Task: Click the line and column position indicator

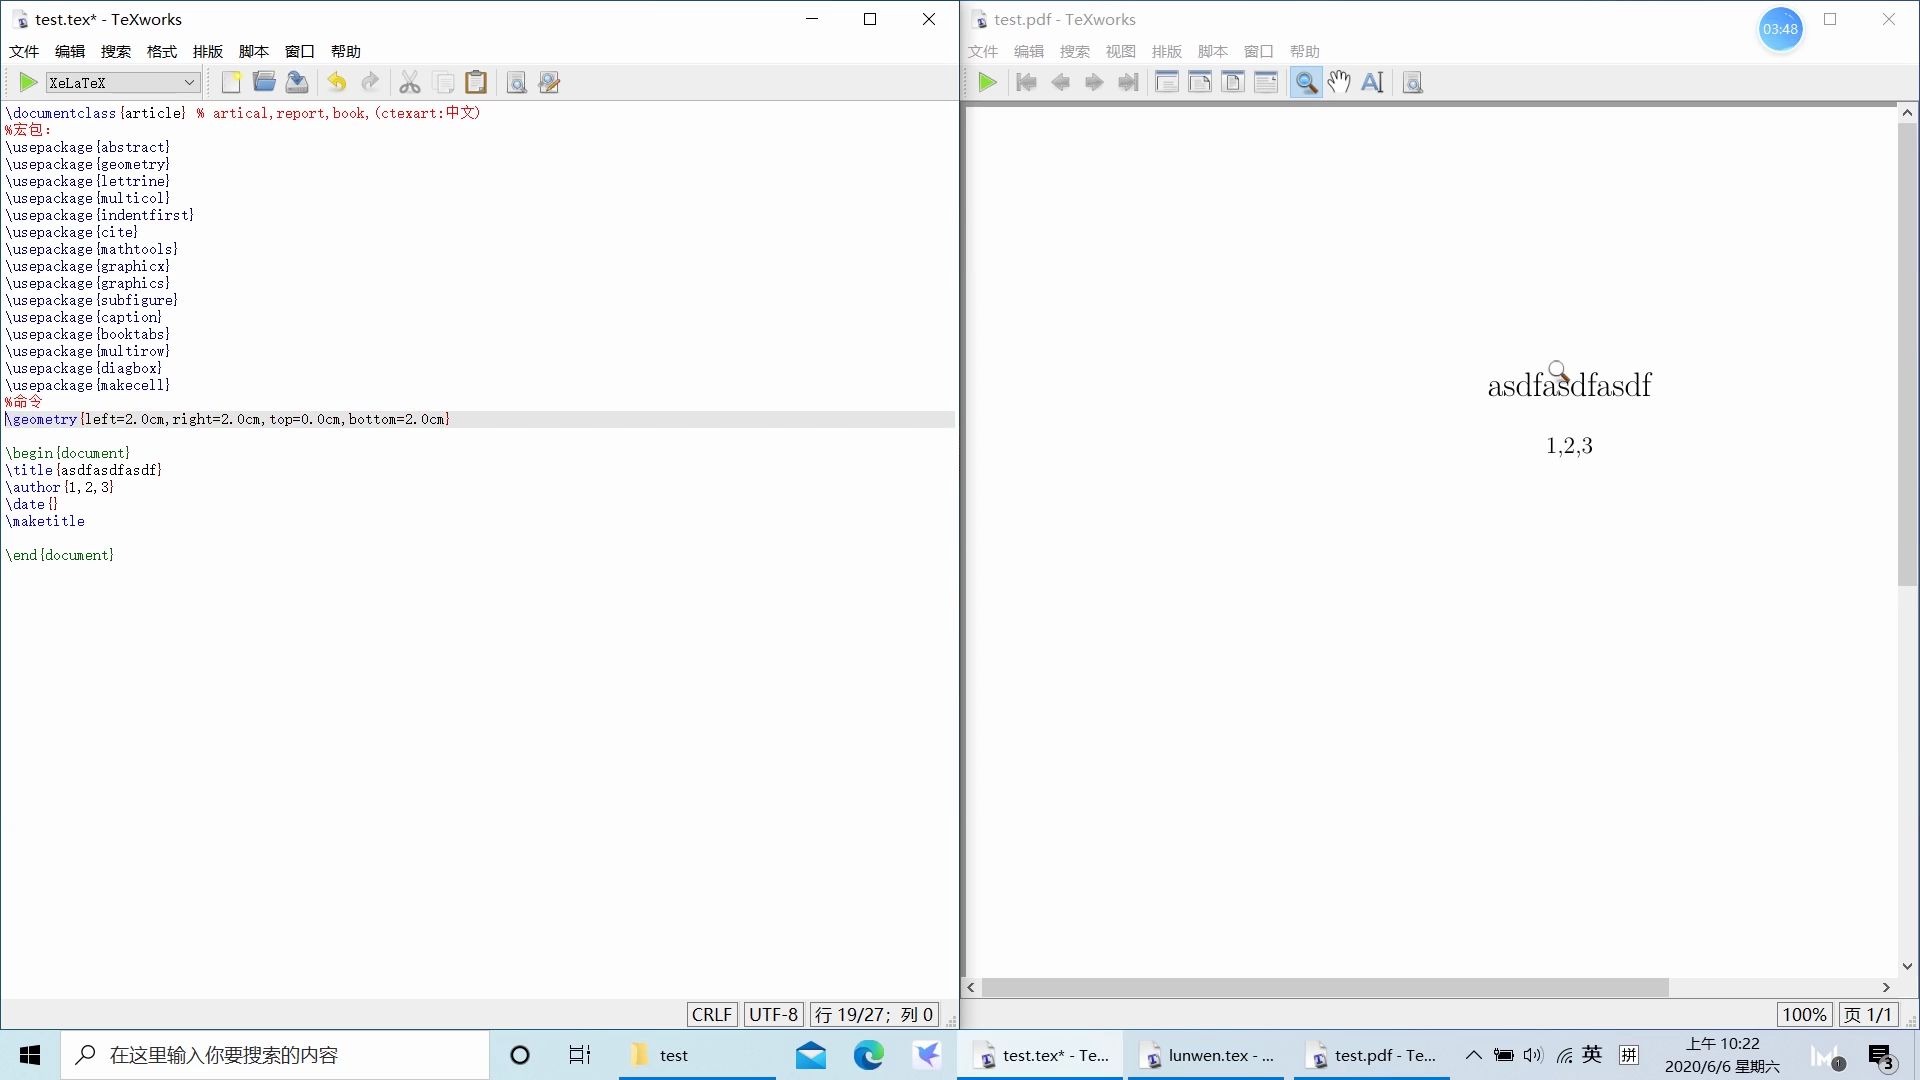Action: pyautogui.click(x=874, y=1014)
